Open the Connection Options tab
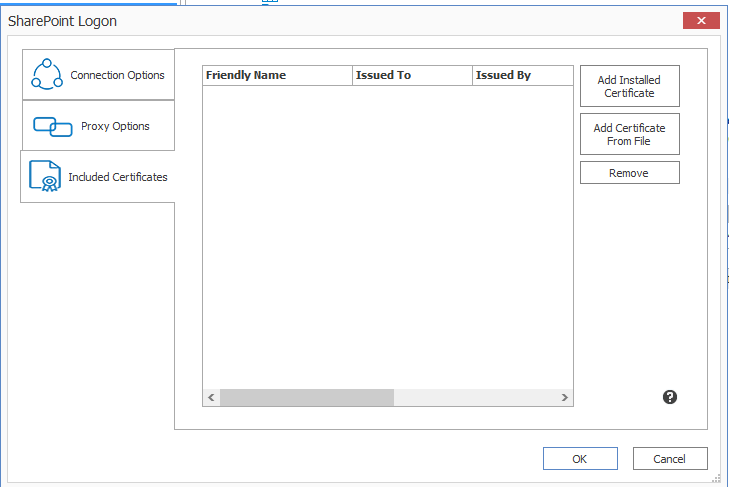Image resolution: width=729 pixels, height=487 pixels. tap(98, 74)
